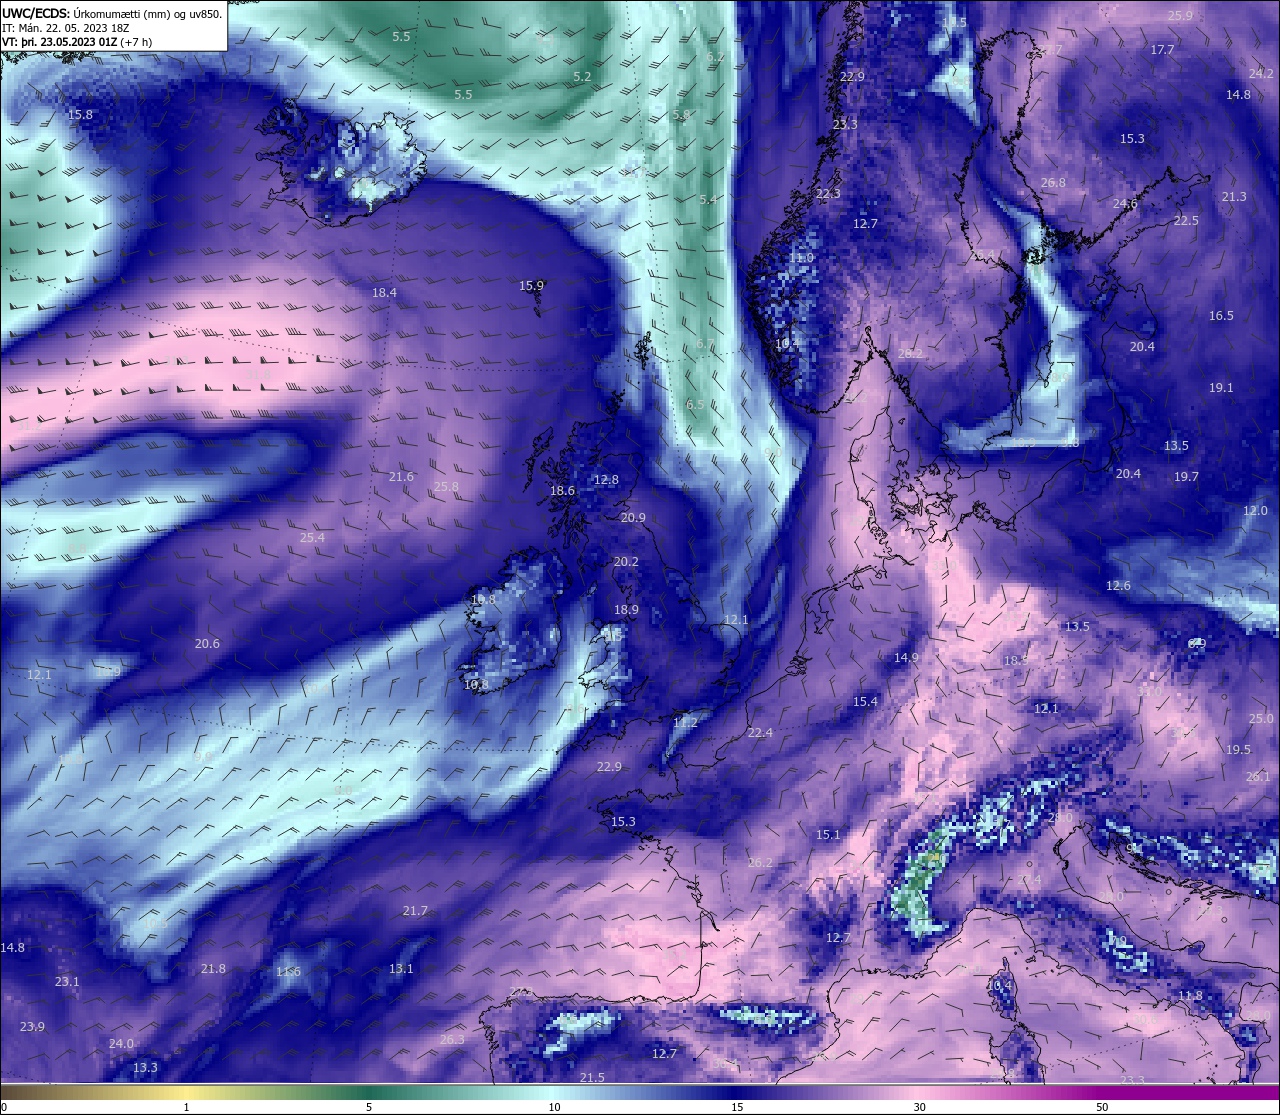Viewport: 1280px width, 1115px height.
Task: Select the 50 tick on color scale
Action: (1102, 1107)
